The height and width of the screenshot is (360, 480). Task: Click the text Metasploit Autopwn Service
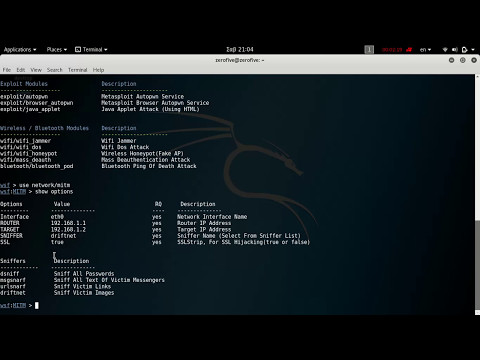pos(143,97)
